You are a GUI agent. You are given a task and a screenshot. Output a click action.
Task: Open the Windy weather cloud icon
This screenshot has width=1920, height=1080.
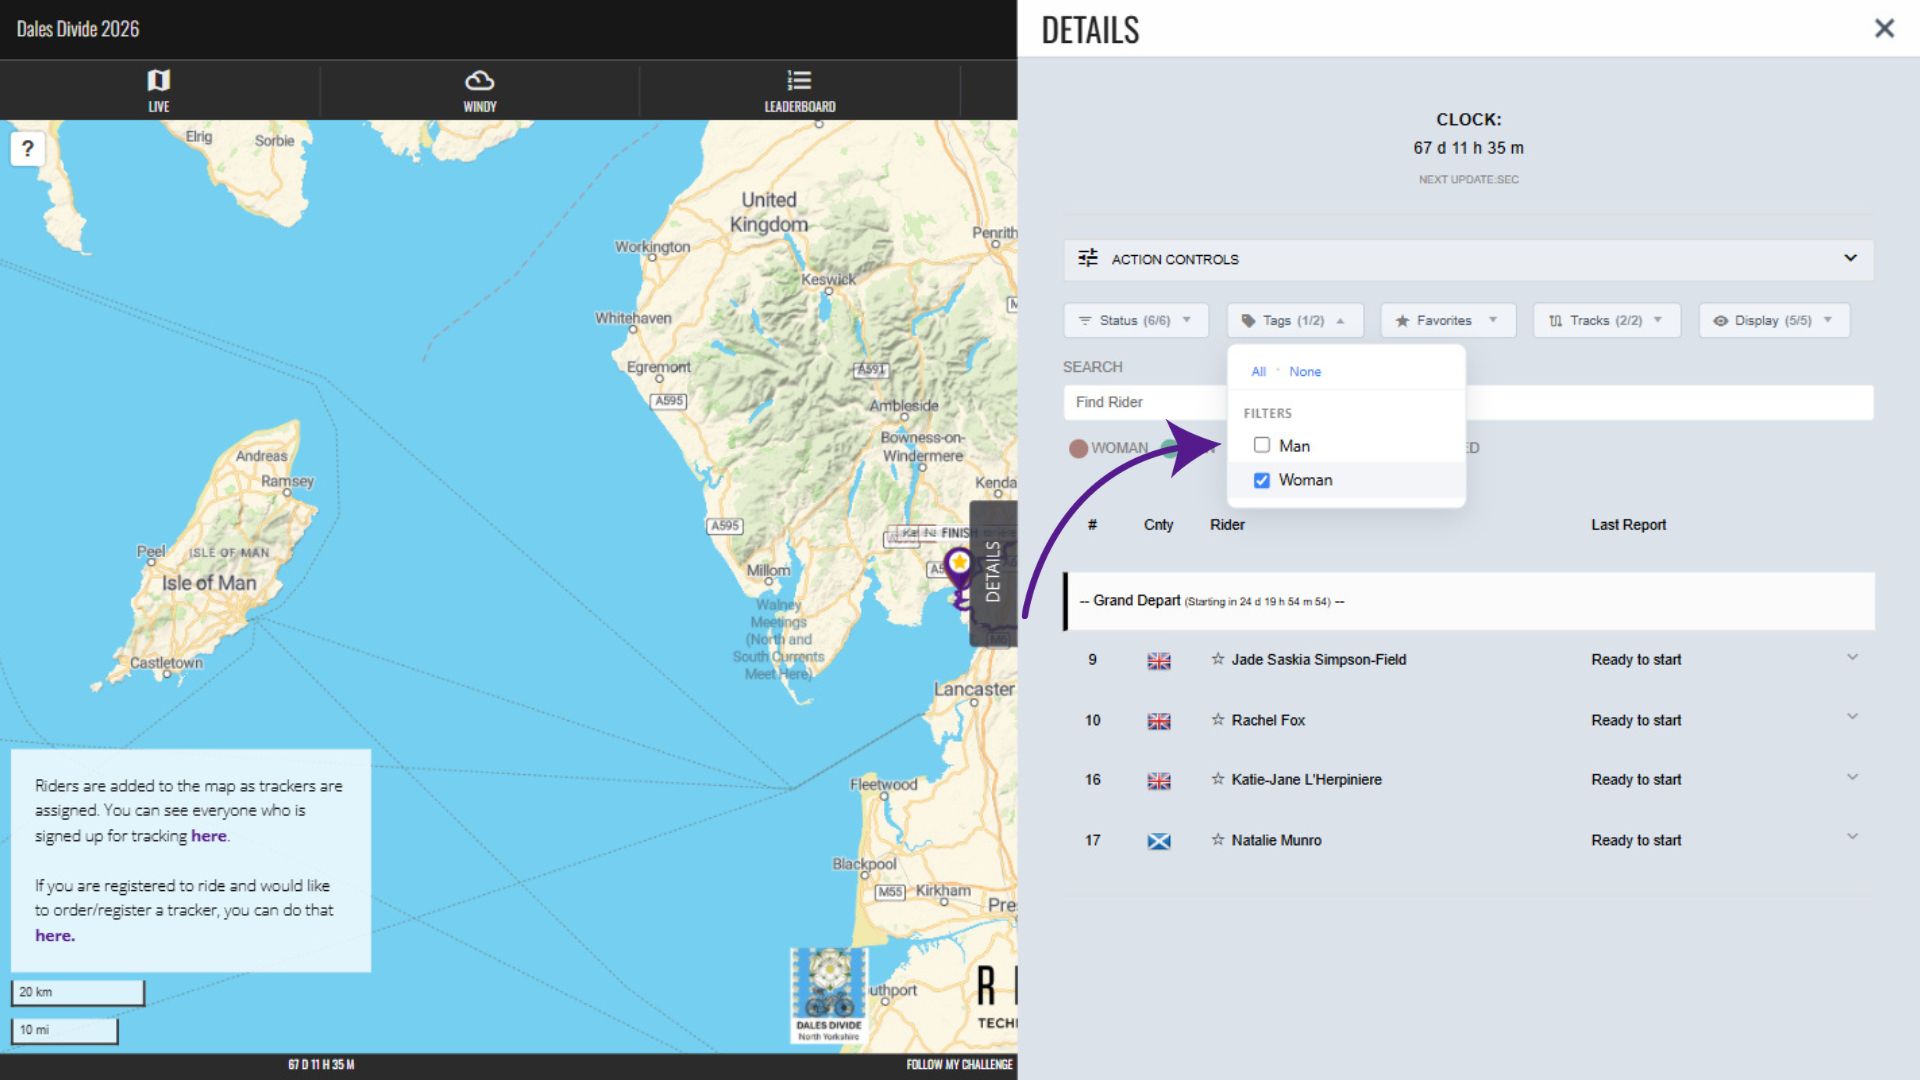coord(479,80)
